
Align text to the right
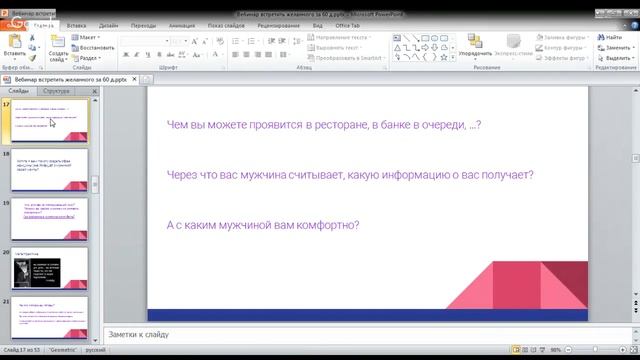click(258, 55)
